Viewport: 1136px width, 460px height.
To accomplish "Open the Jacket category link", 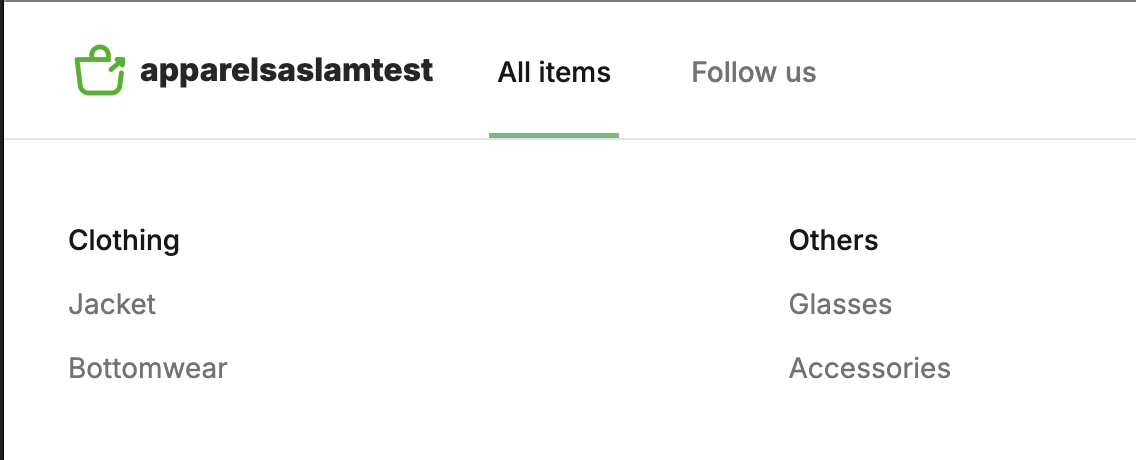I will 112,304.
